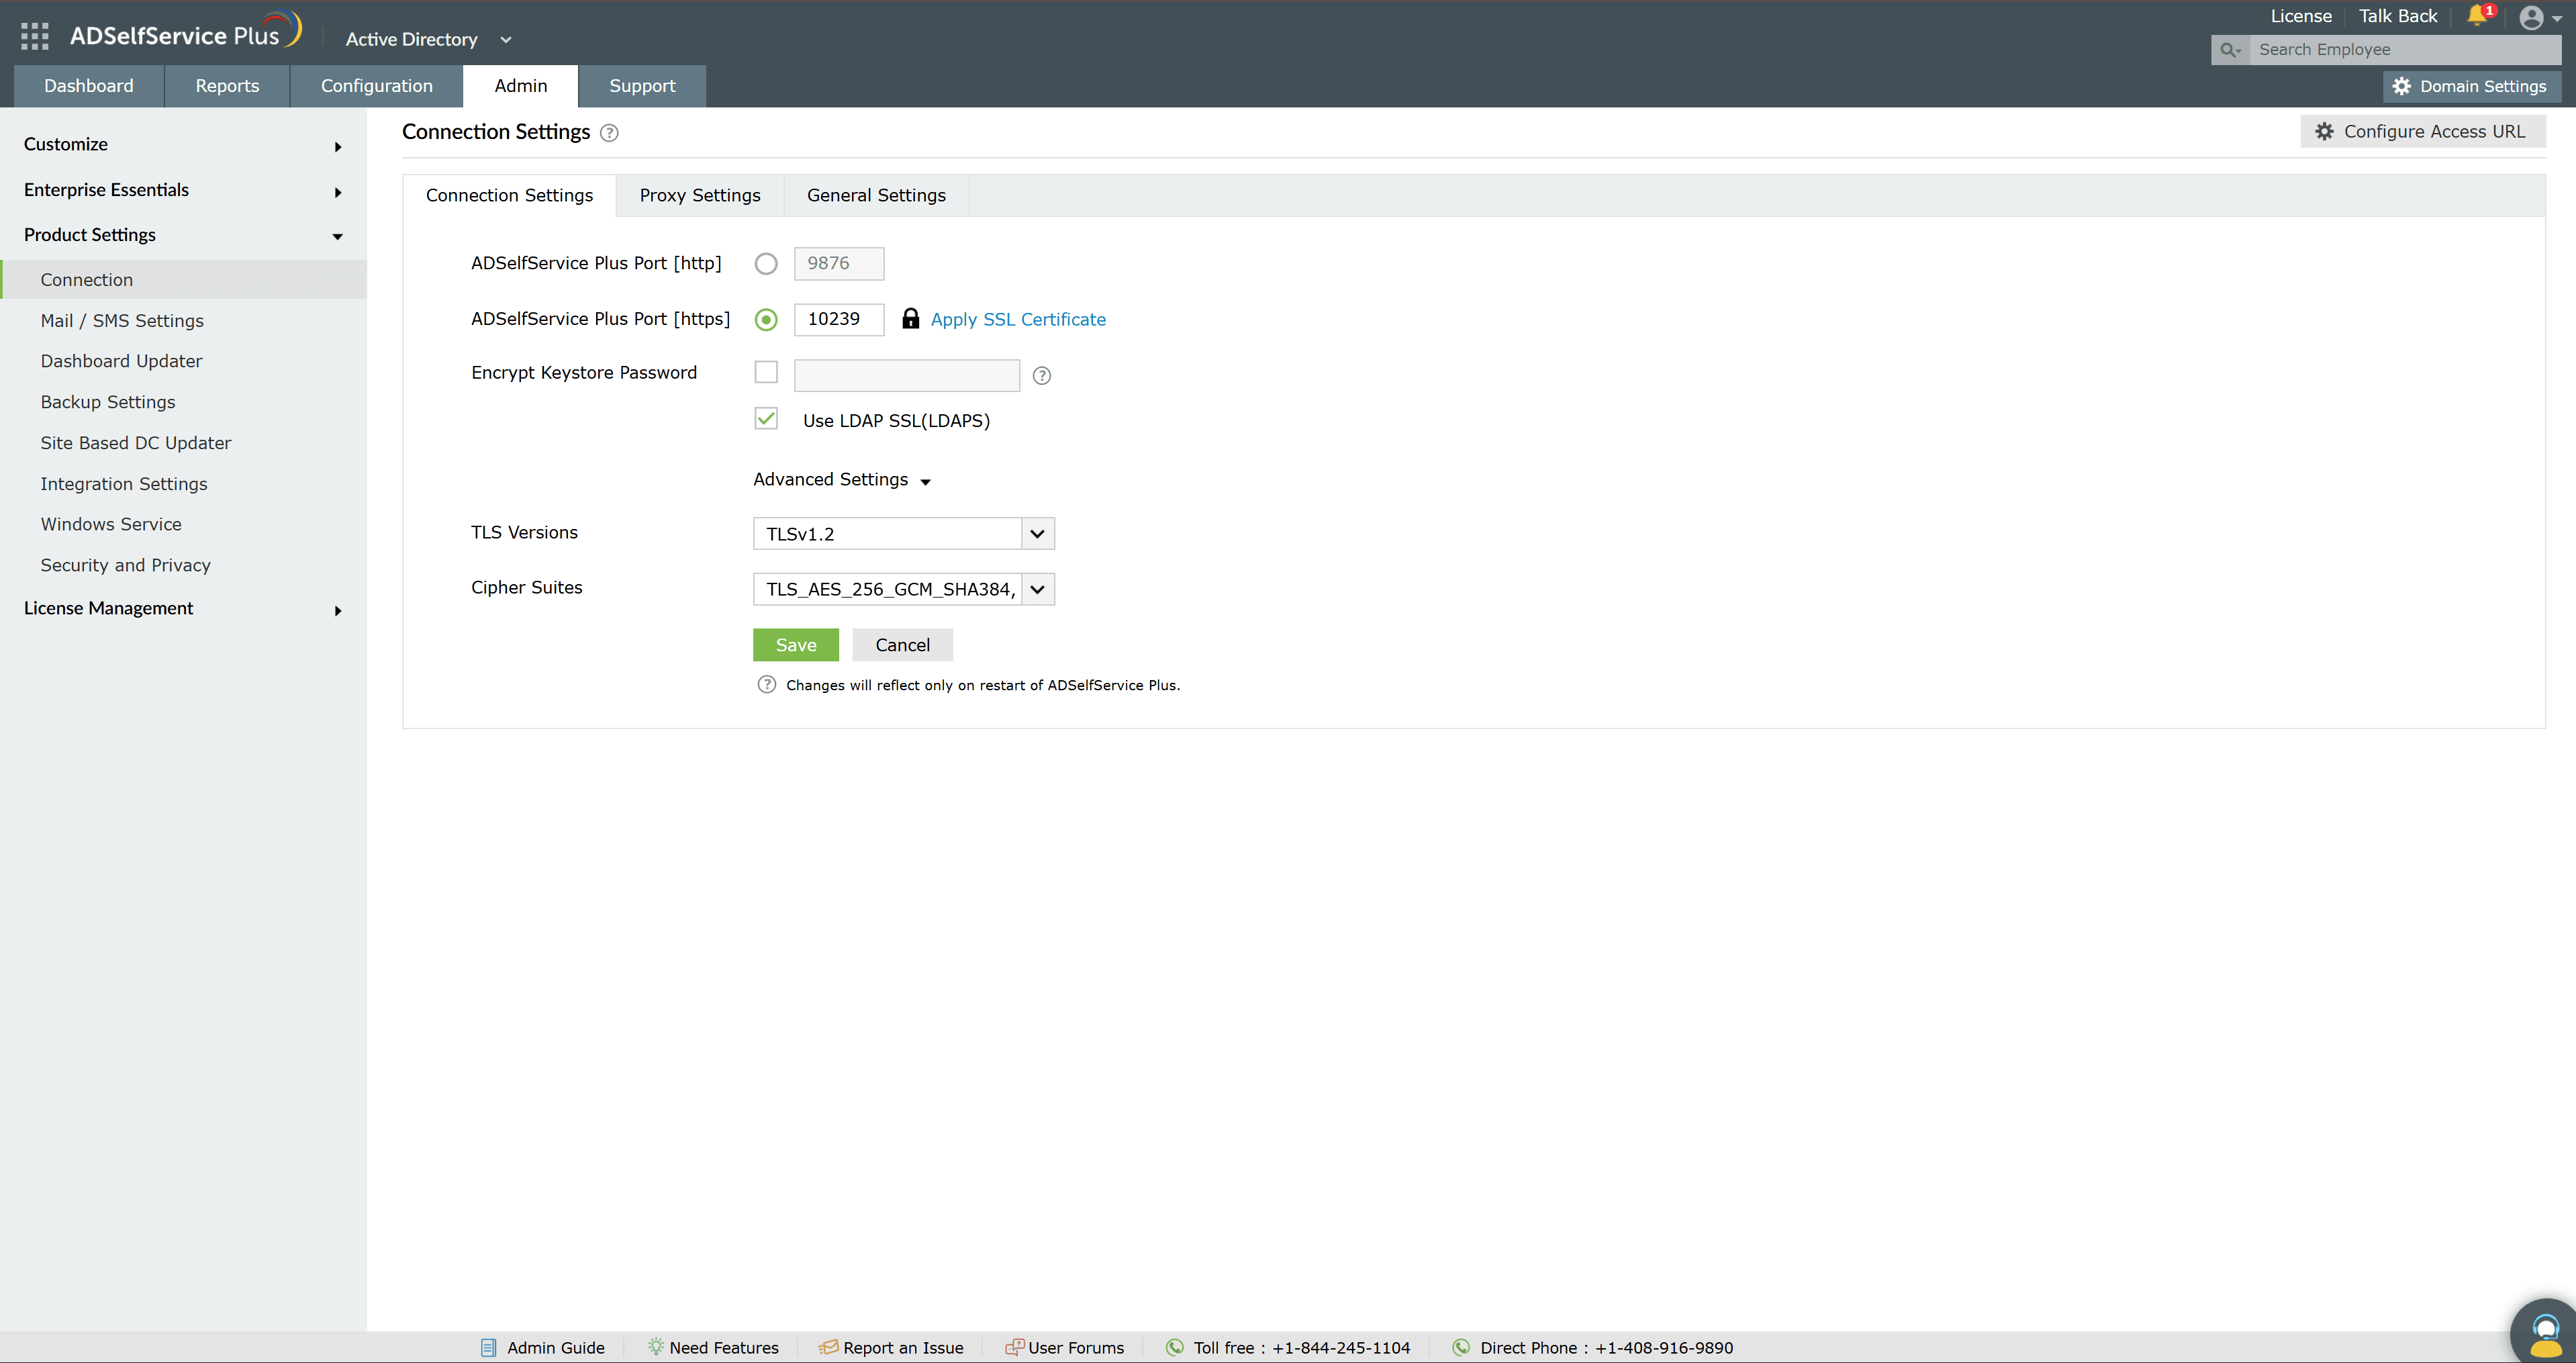Select the https port radio button
Image resolution: width=2576 pixels, height=1363 pixels.
766,320
